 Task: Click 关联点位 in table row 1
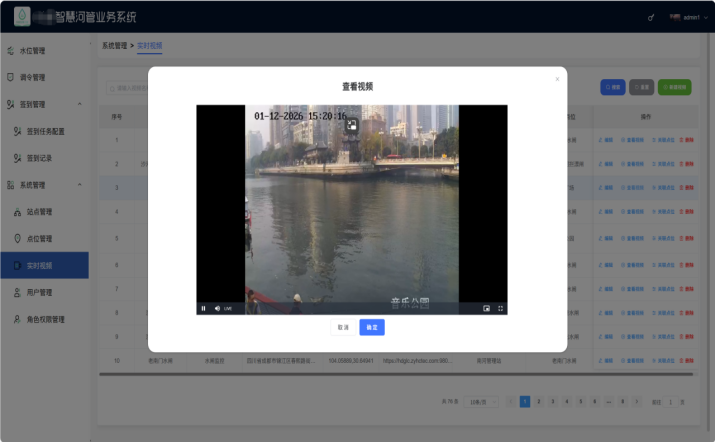663,140
